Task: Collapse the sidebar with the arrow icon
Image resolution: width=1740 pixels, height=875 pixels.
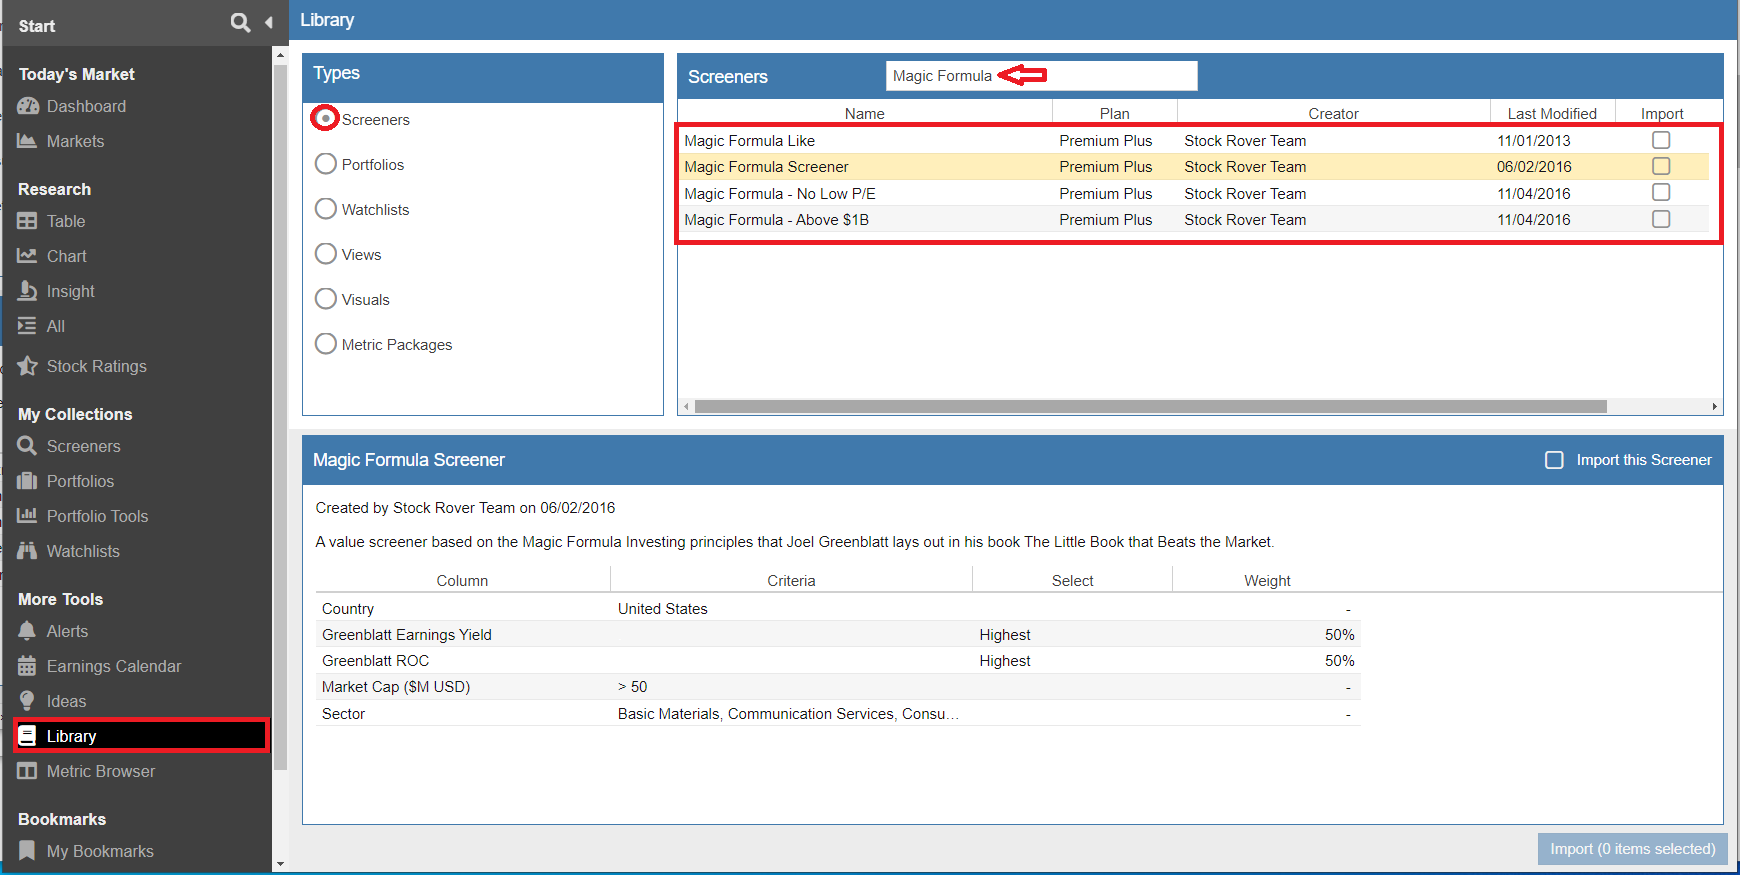Action: point(269,22)
